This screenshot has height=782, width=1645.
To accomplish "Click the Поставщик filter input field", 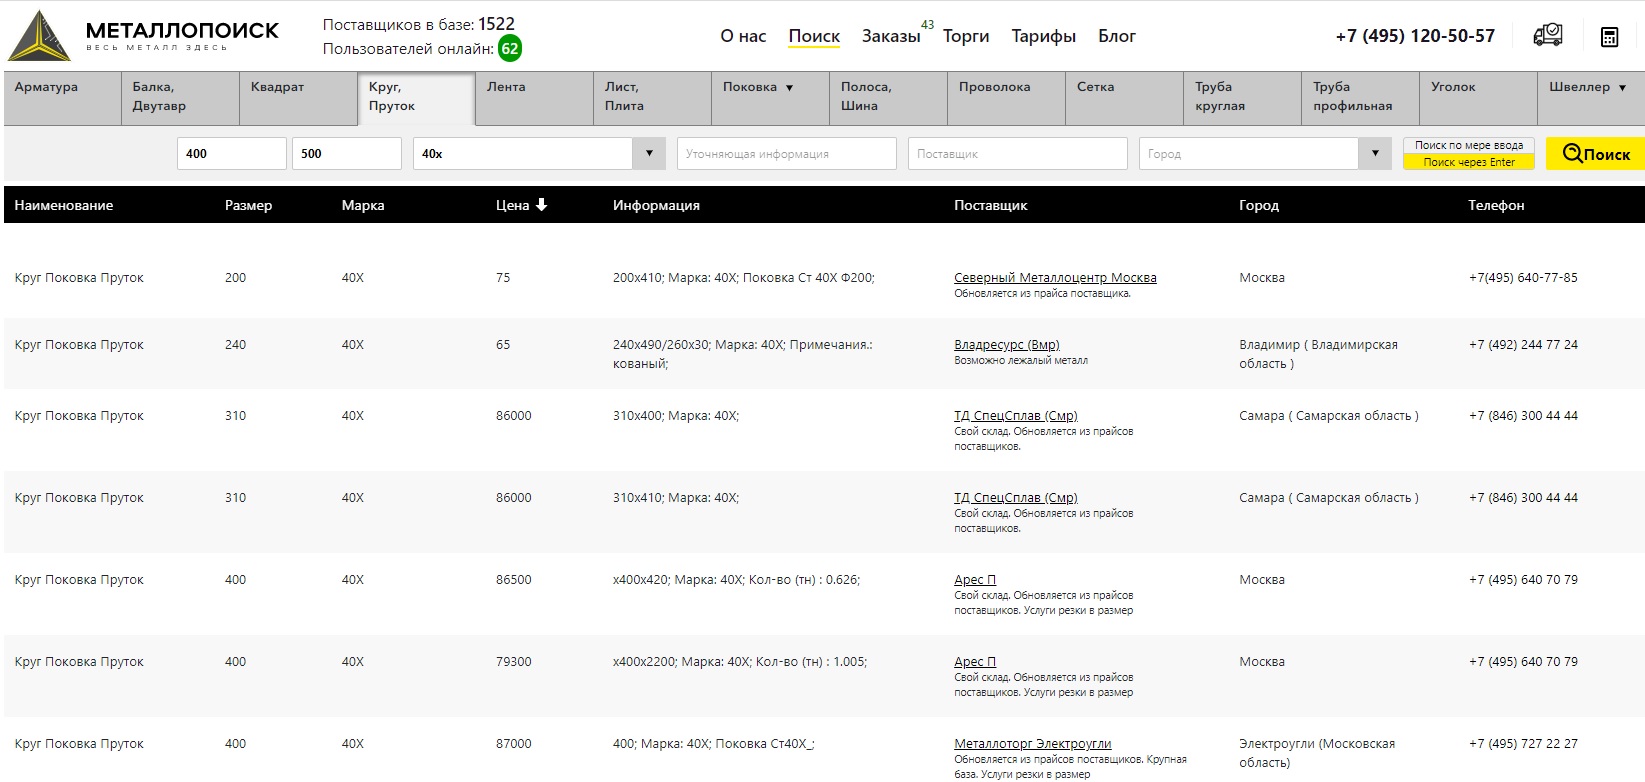I will [x=1017, y=154].
